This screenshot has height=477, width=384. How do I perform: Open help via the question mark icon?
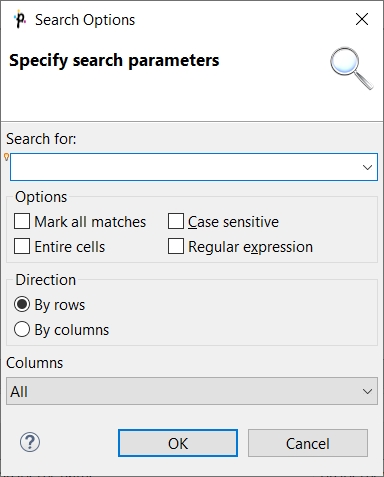point(30,442)
